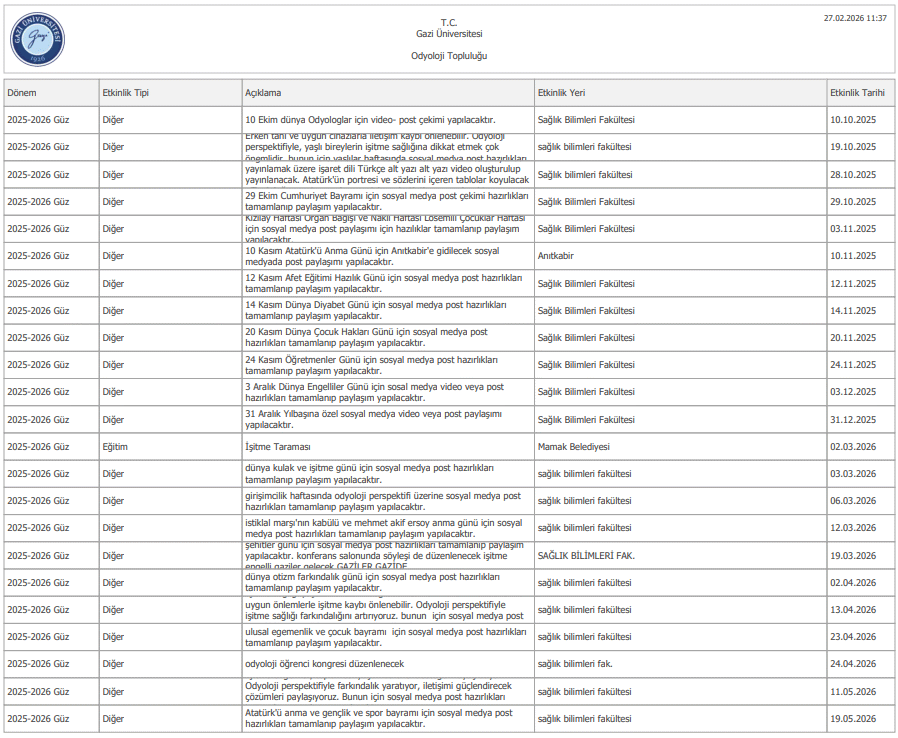
Task: Click the odyoloji öğrenci kongresi düzenlenecek description
Action: click(x=325, y=664)
